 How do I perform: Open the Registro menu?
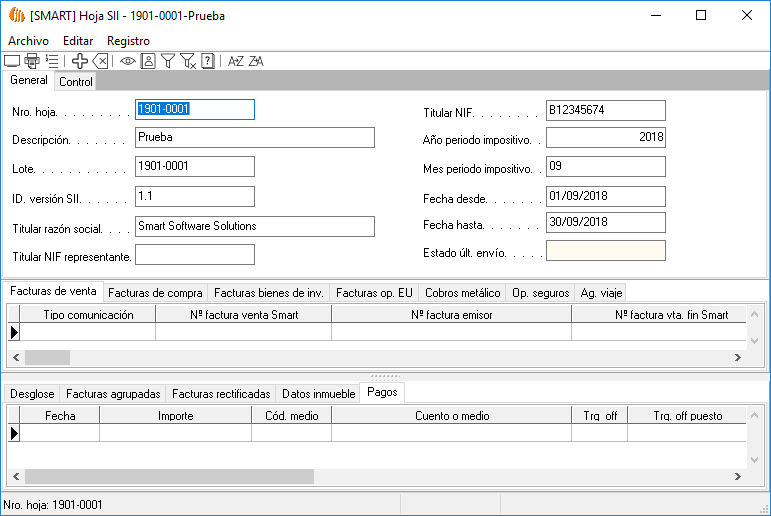(128, 41)
